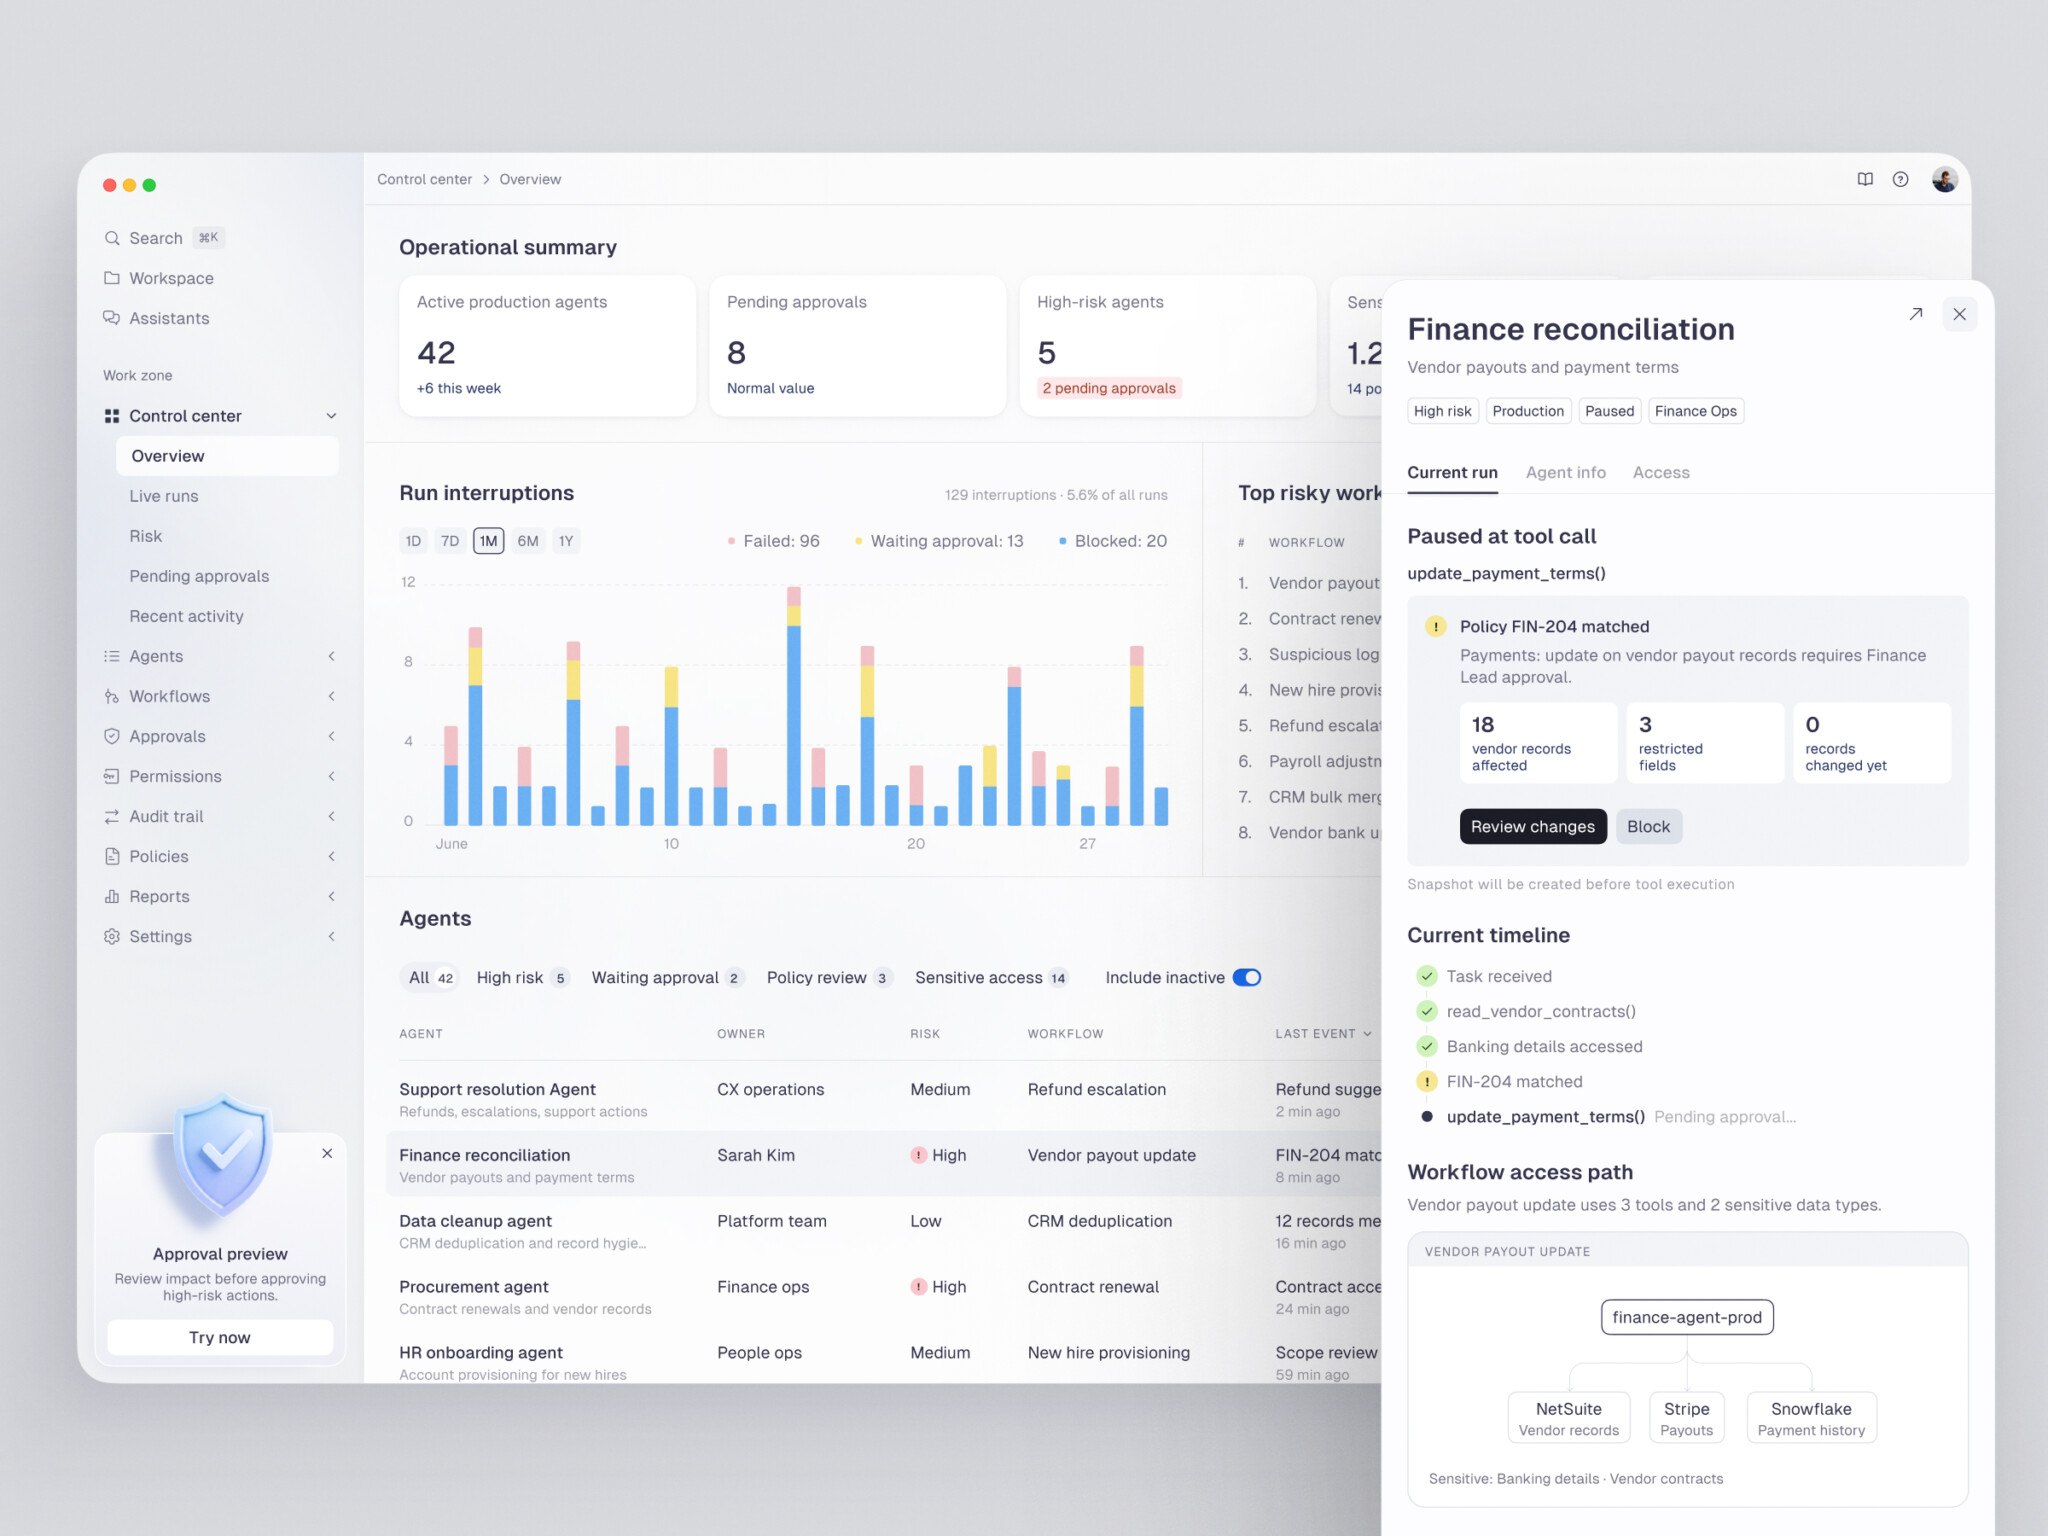Click the approval shield illustration

coord(221,1155)
